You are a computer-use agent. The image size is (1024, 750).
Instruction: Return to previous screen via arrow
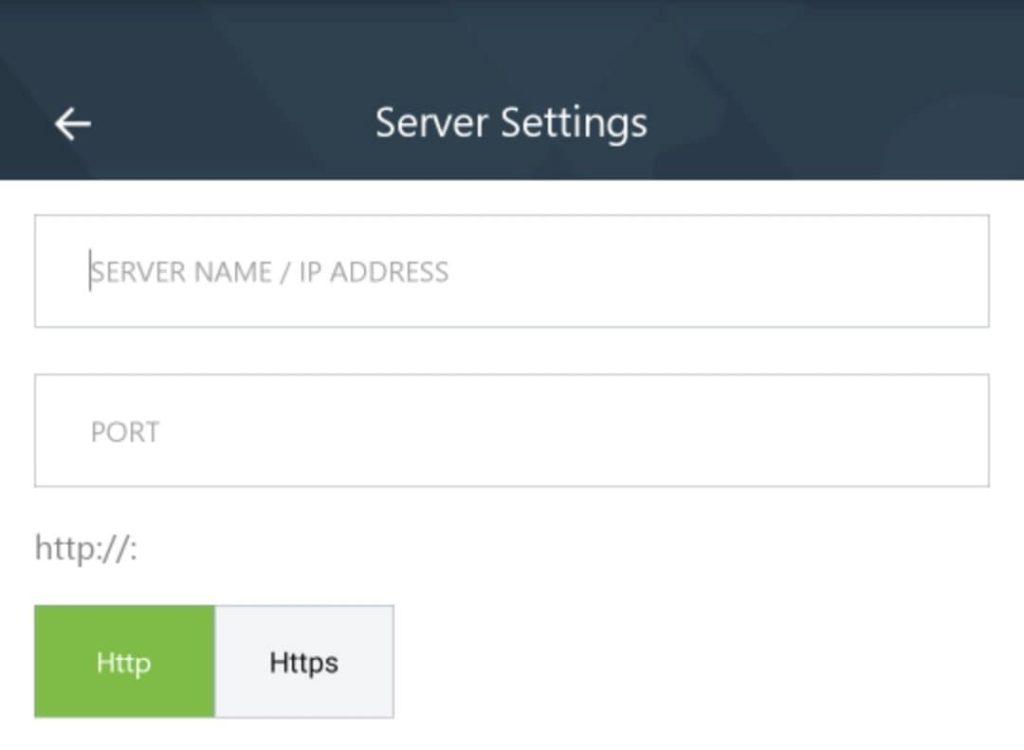pos(72,123)
